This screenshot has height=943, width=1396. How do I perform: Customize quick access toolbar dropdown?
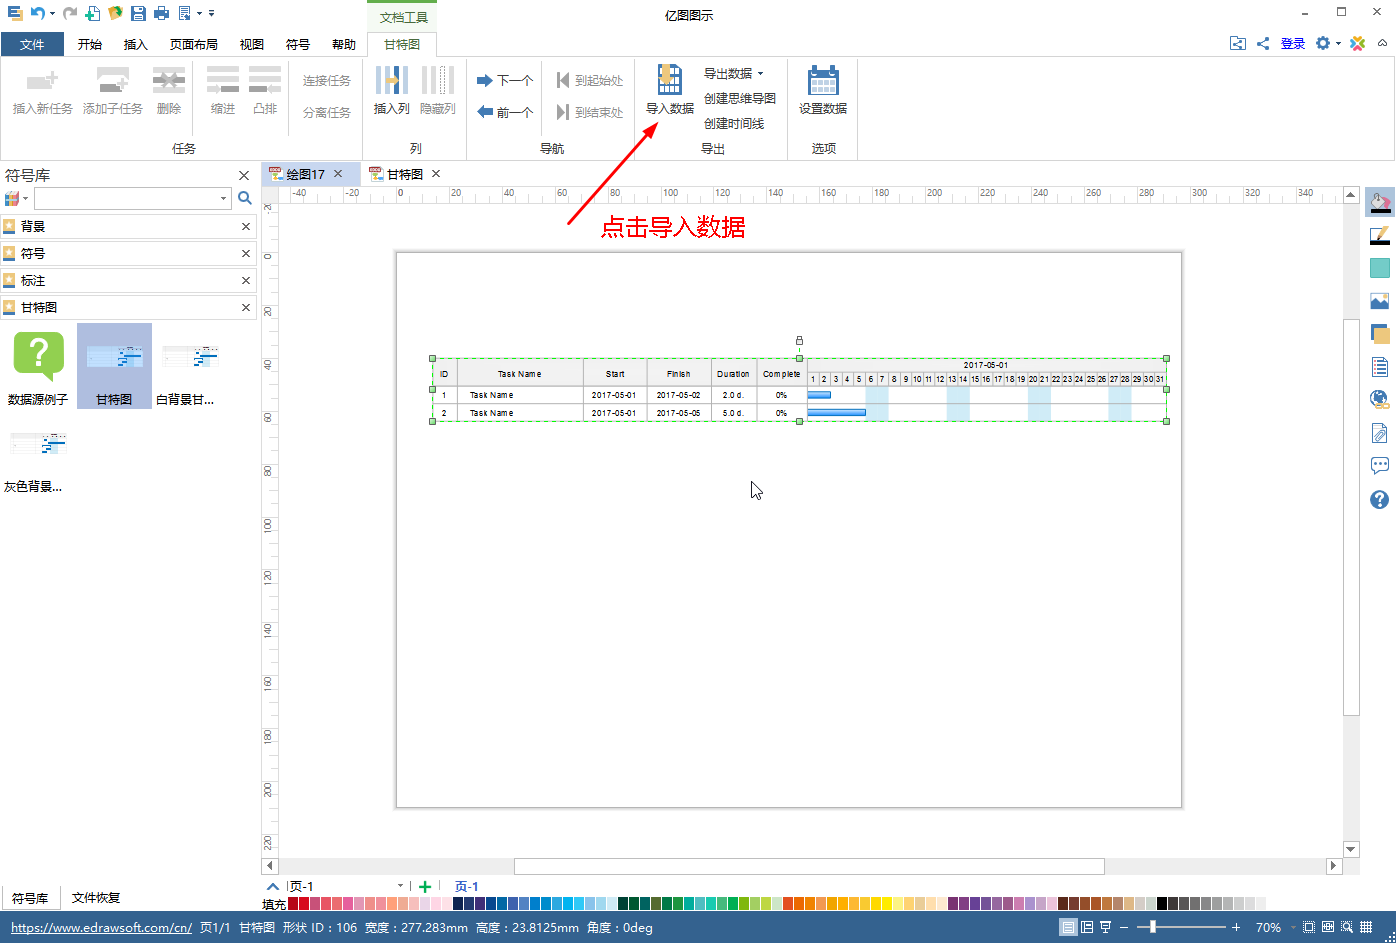(212, 13)
